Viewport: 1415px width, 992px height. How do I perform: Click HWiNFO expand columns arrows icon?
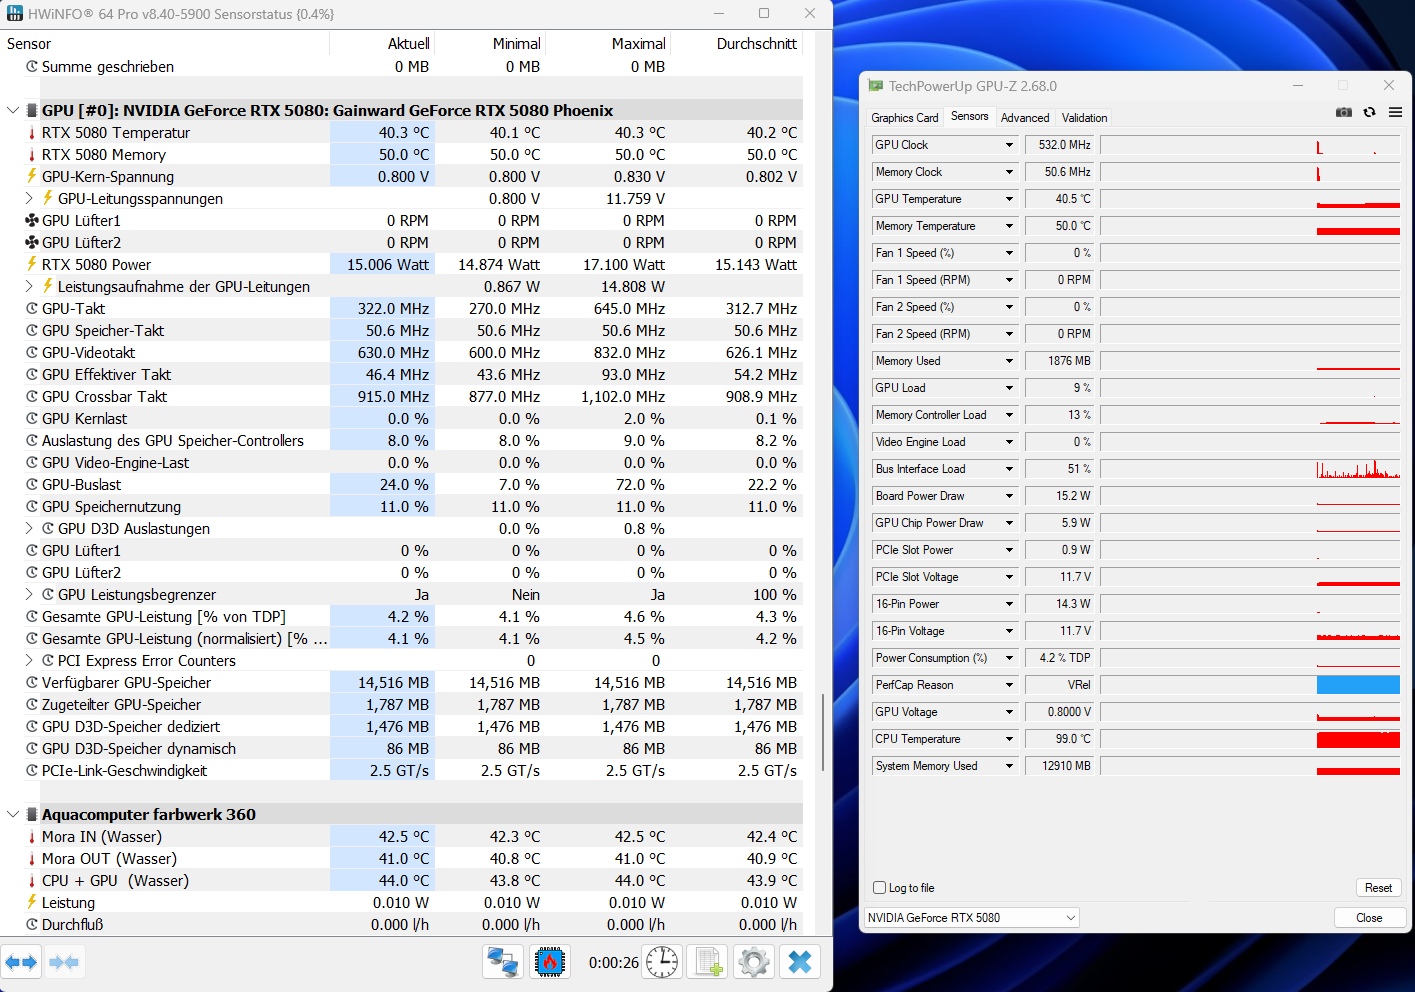pos(21,963)
